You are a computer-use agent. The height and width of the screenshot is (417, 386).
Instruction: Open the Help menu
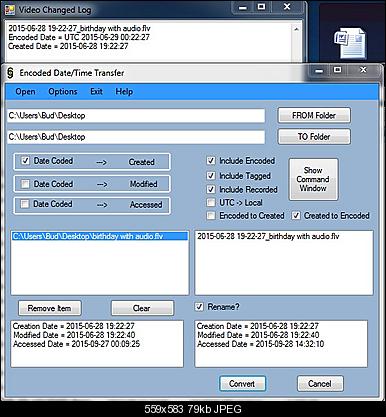(x=124, y=92)
